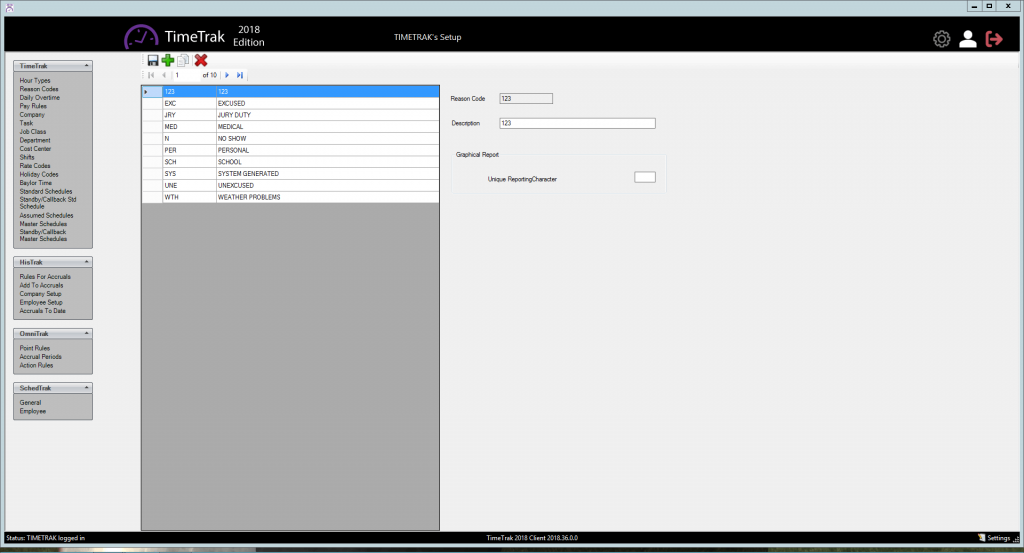Screen dimensions: 1024x553
Task: Jump to the last record in navigator
Action: 240,75
